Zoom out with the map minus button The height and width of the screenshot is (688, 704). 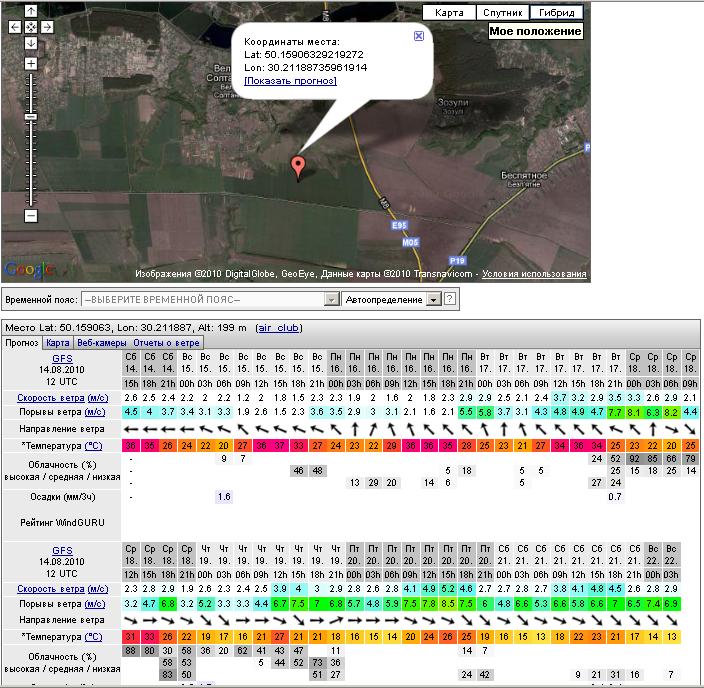click(x=31, y=215)
